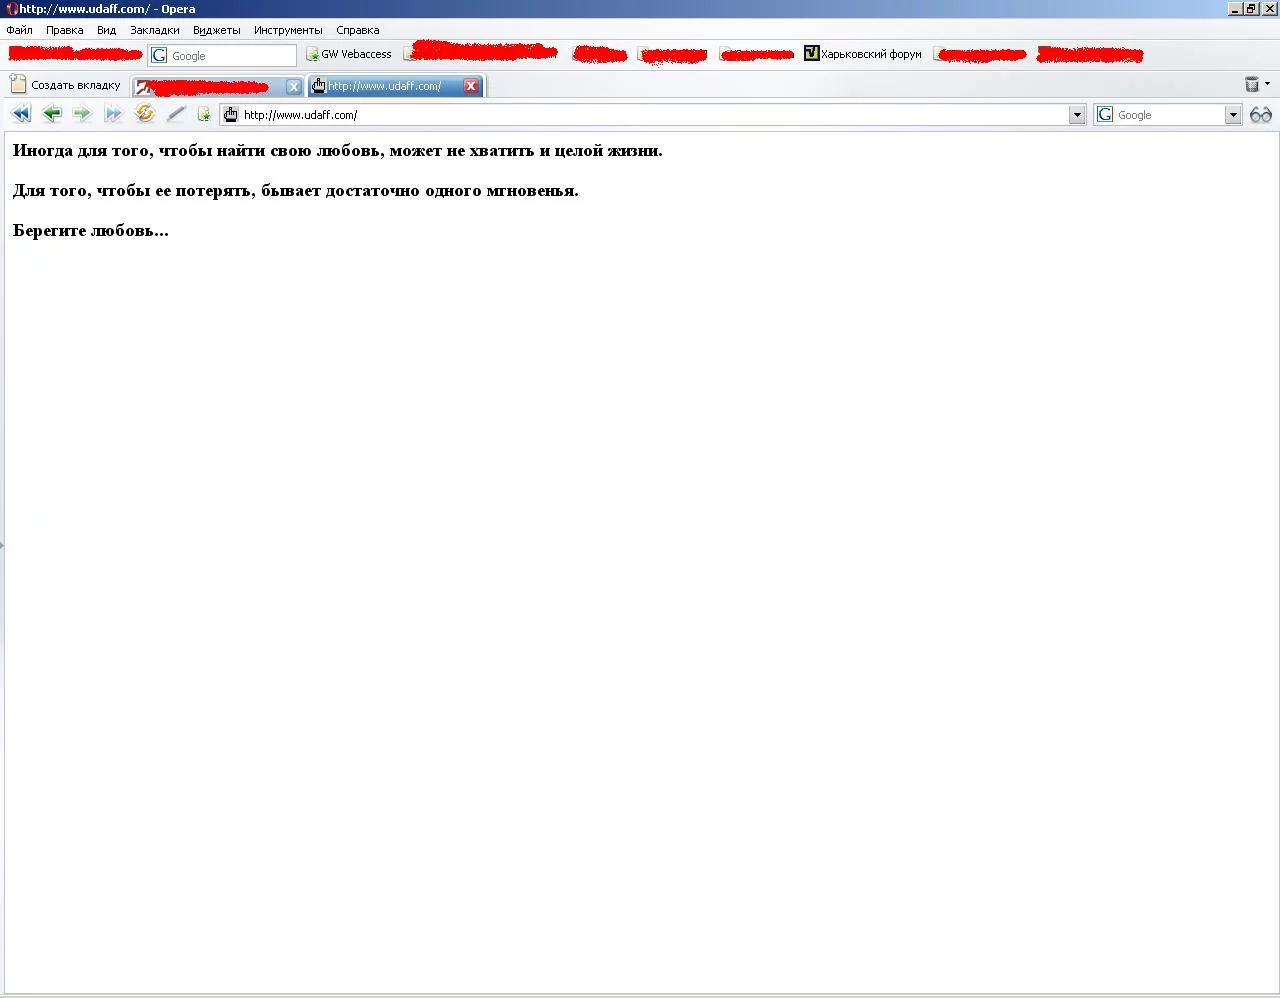This screenshot has width=1280, height=998.
Task: Click the GW Vebaccess bookmark page icon
Action: 312,54
